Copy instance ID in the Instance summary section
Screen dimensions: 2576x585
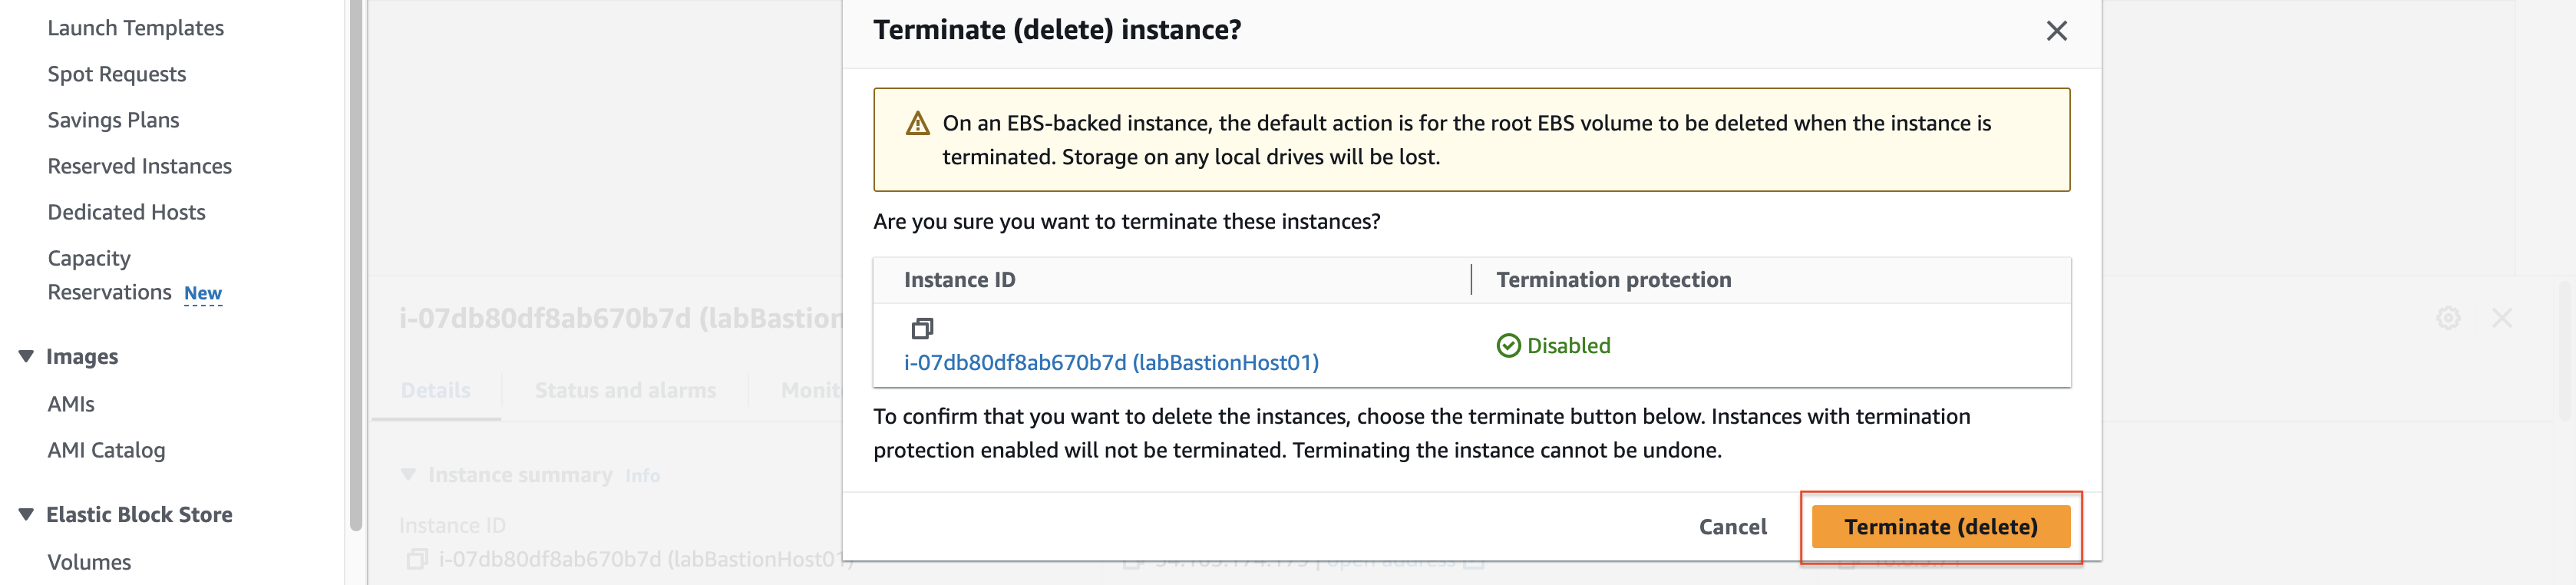417,559
